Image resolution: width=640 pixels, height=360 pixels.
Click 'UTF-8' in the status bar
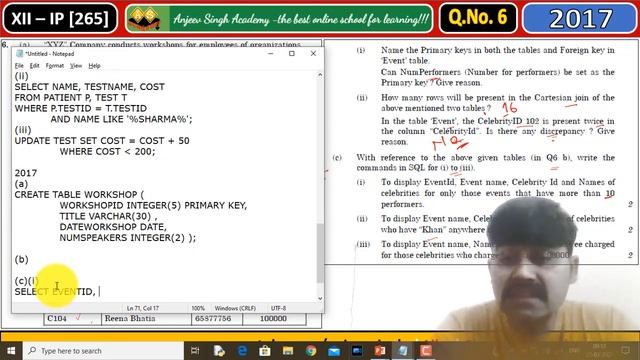coord(278,308)
